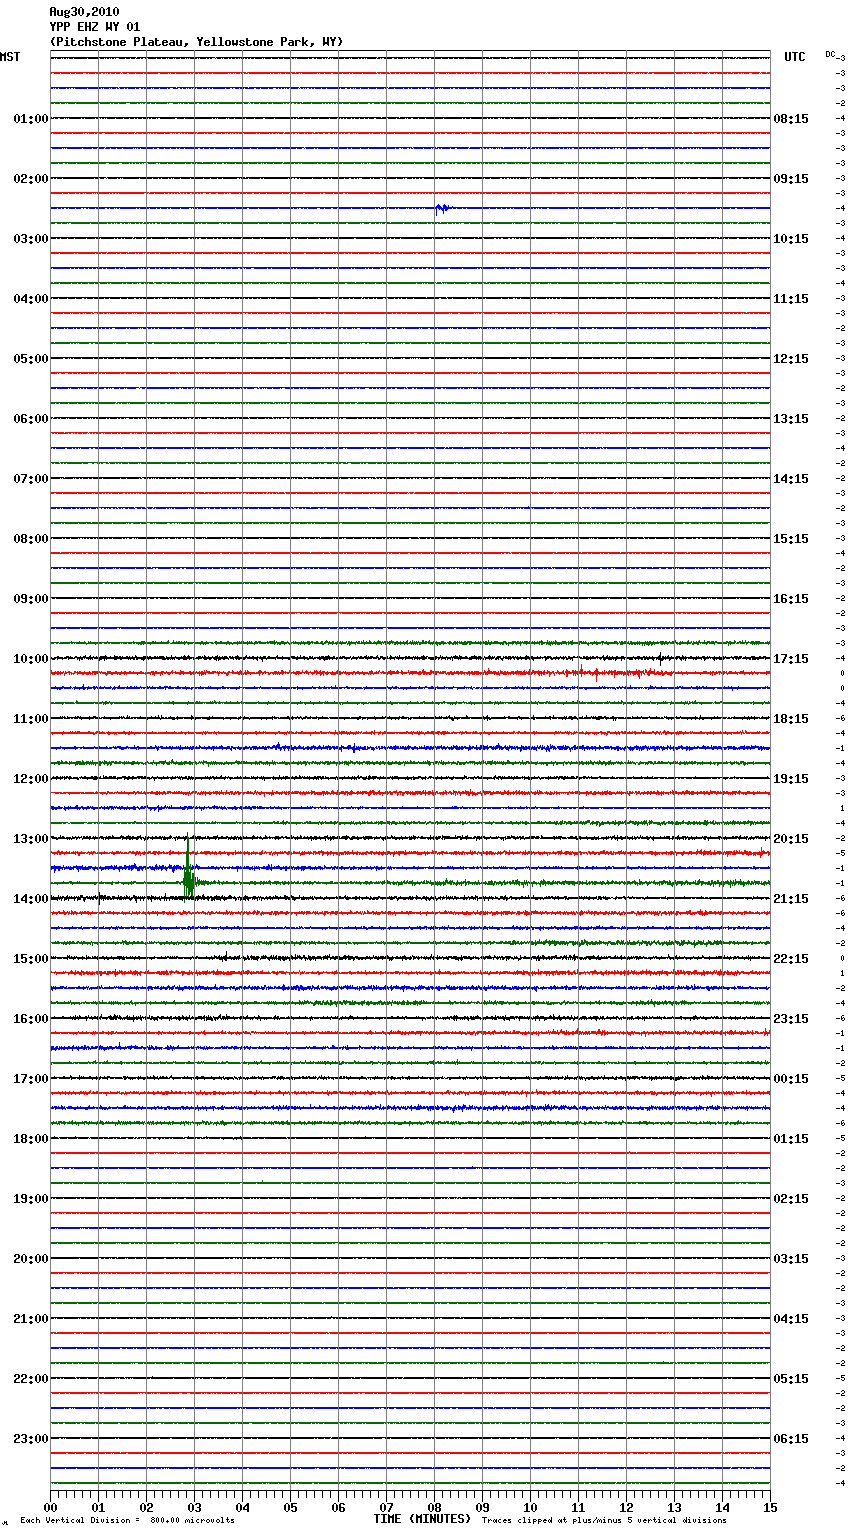Click minute 10 on the bottom axis
850x1534 pixels.
point(530,1507)
